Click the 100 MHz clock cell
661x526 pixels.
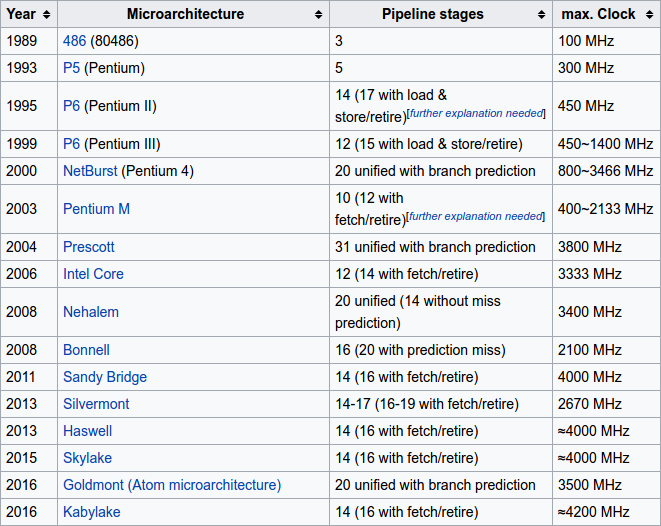tap(606, 41)
